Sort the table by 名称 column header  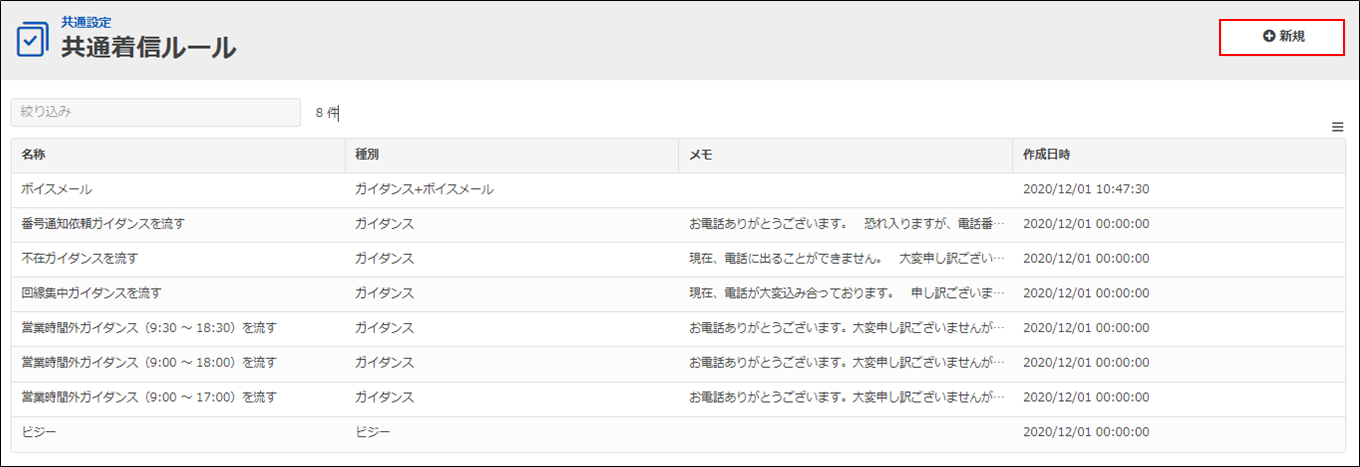click(x=34, y=155)
